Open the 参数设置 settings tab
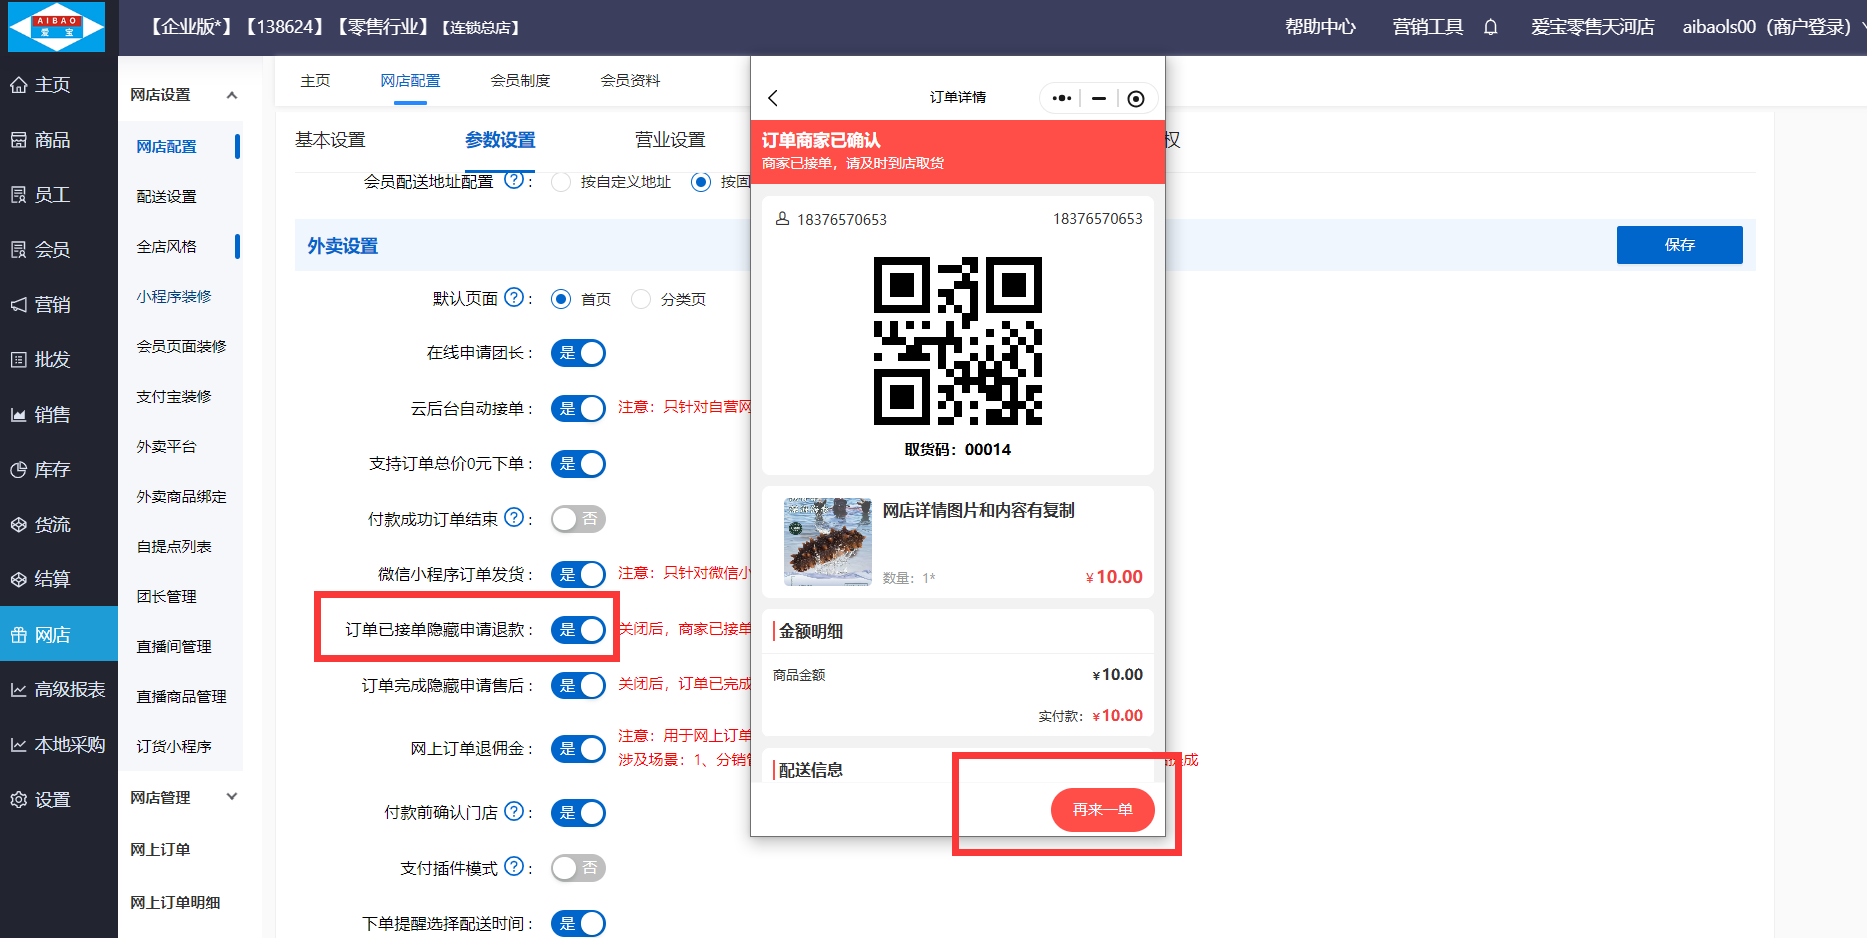Screen dimensions: 1867x938 tap(500, 140)
